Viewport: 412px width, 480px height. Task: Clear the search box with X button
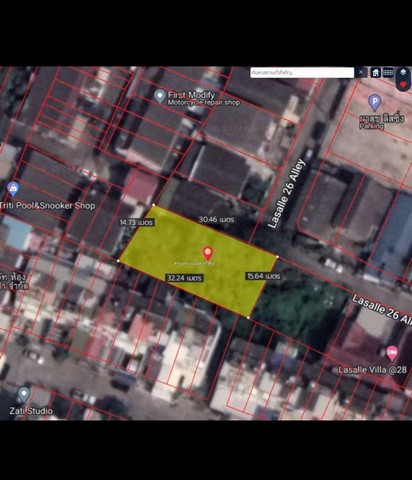click(x=361, y=72)
